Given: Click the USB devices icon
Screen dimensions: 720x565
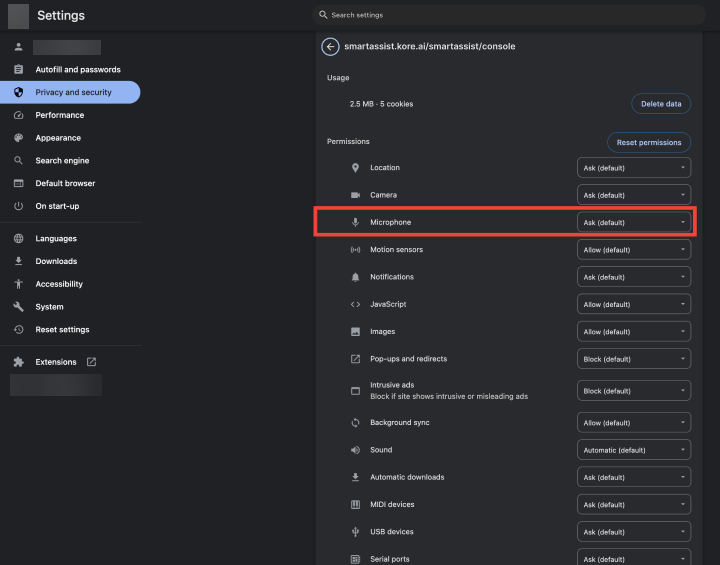Looking at the screenshot, I should [x=355, y=532].
